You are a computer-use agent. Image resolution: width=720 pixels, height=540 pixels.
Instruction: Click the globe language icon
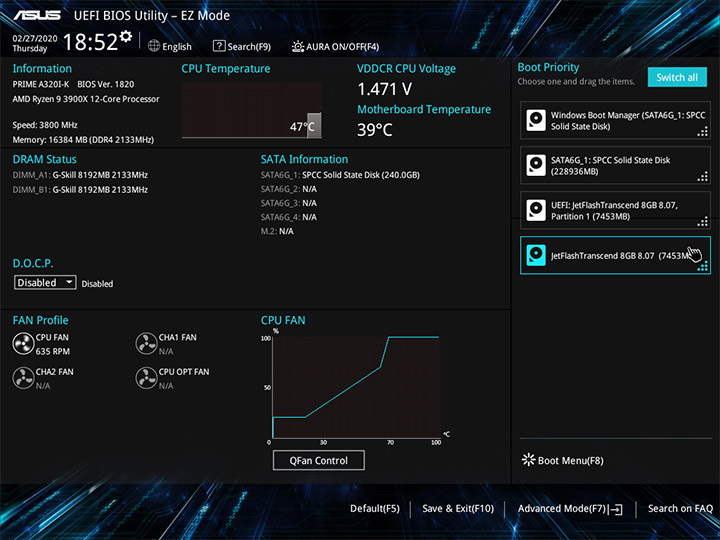(x=154, y=46)
